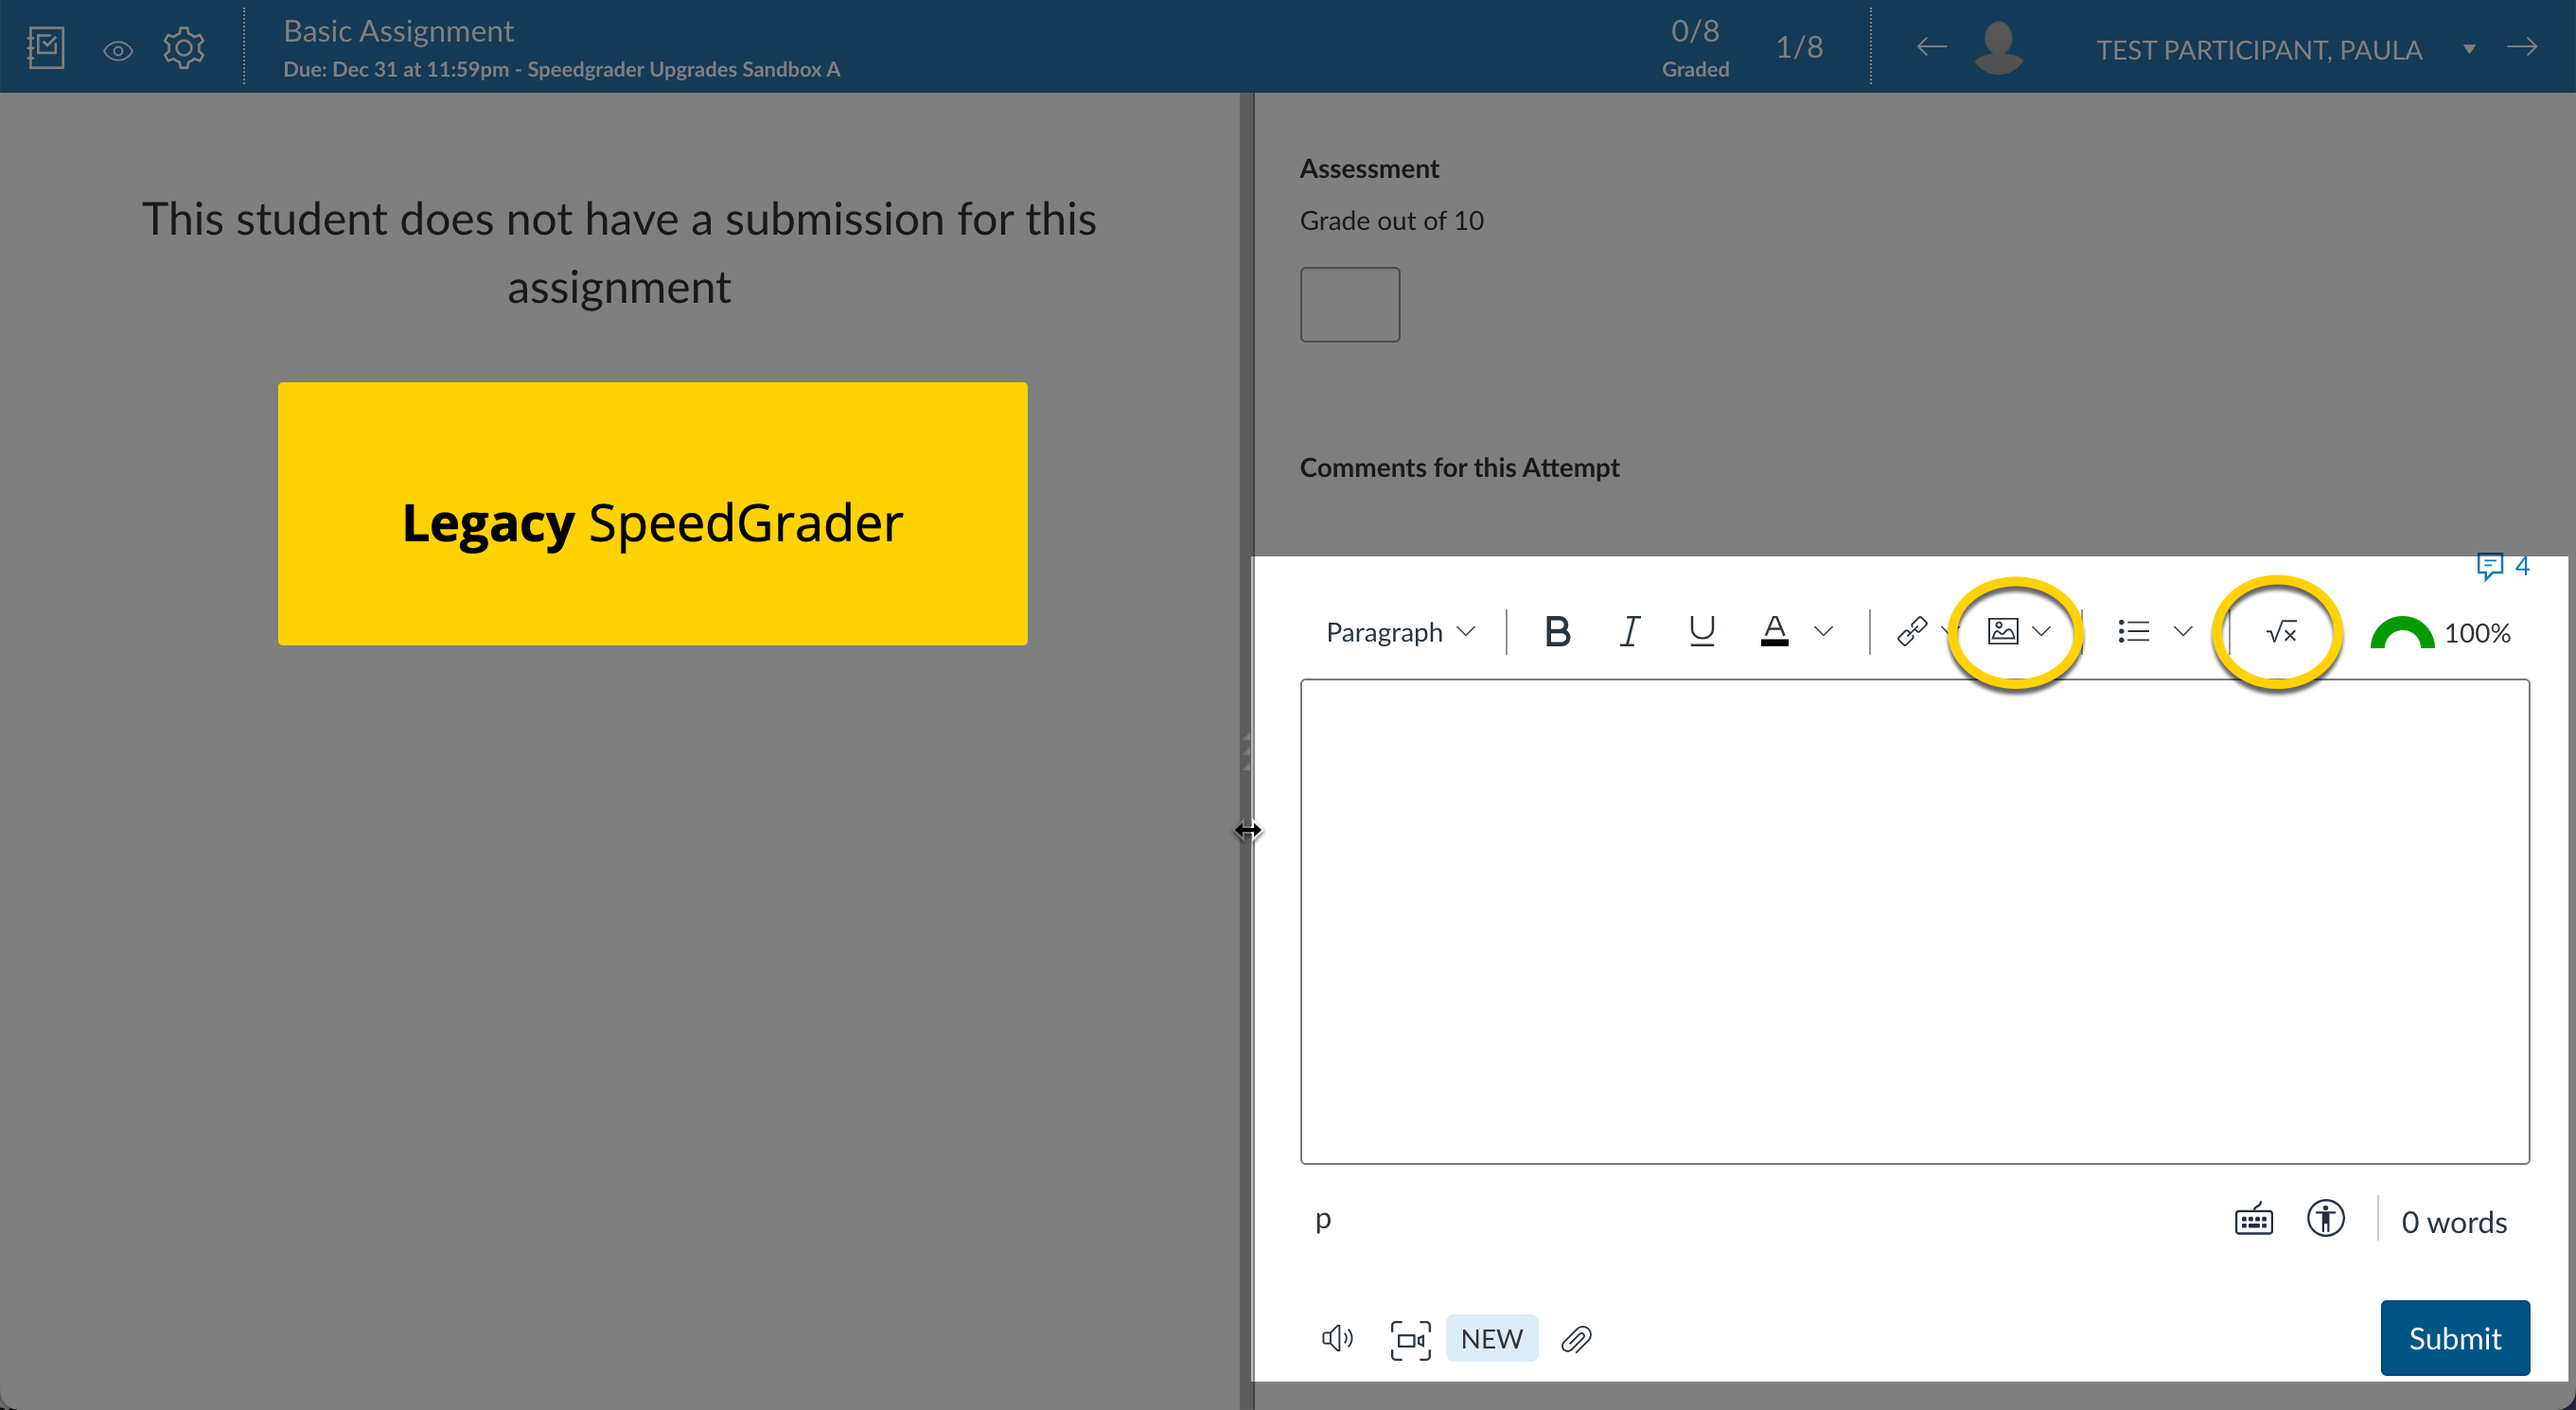Open the list options dropdown arrow
2576x1410 pixels.
pos(2184,631)
